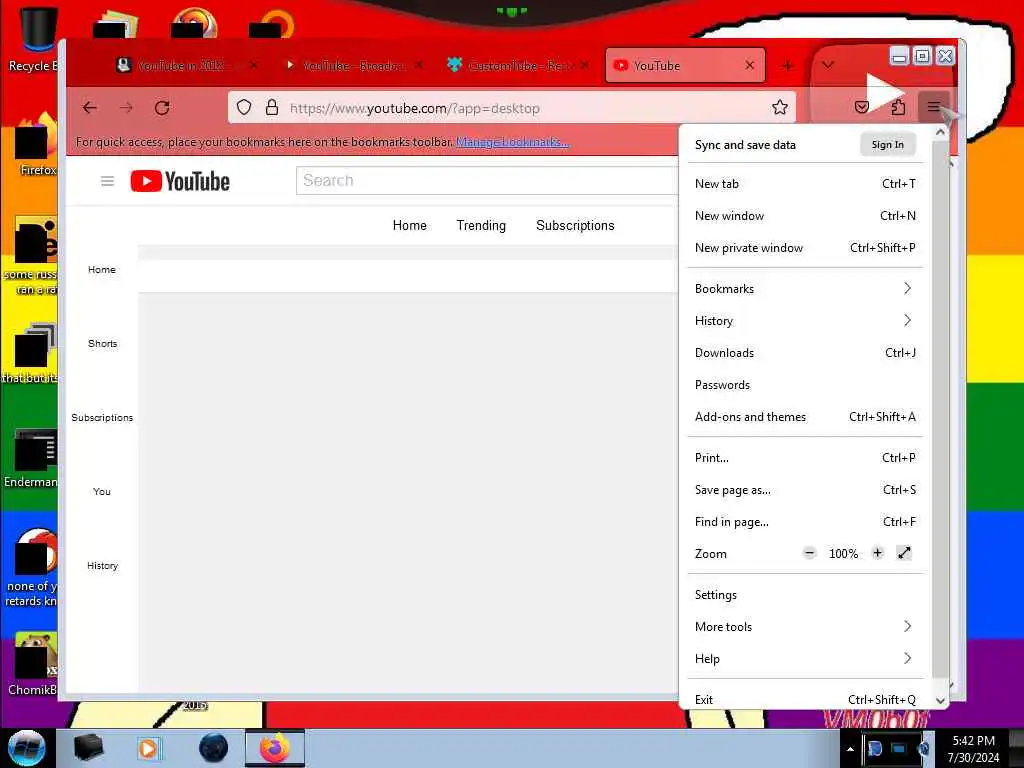Choose New private window
The width and height of the screenshot is (1024, 768).
[805, 248]
